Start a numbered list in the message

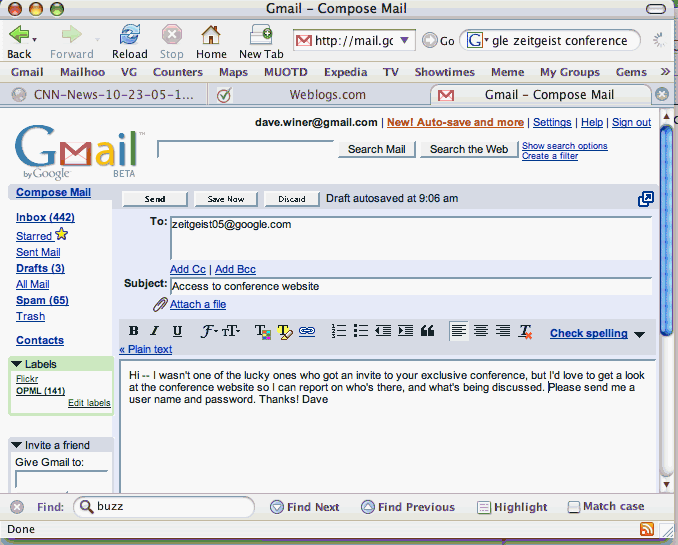coord(339,332)
